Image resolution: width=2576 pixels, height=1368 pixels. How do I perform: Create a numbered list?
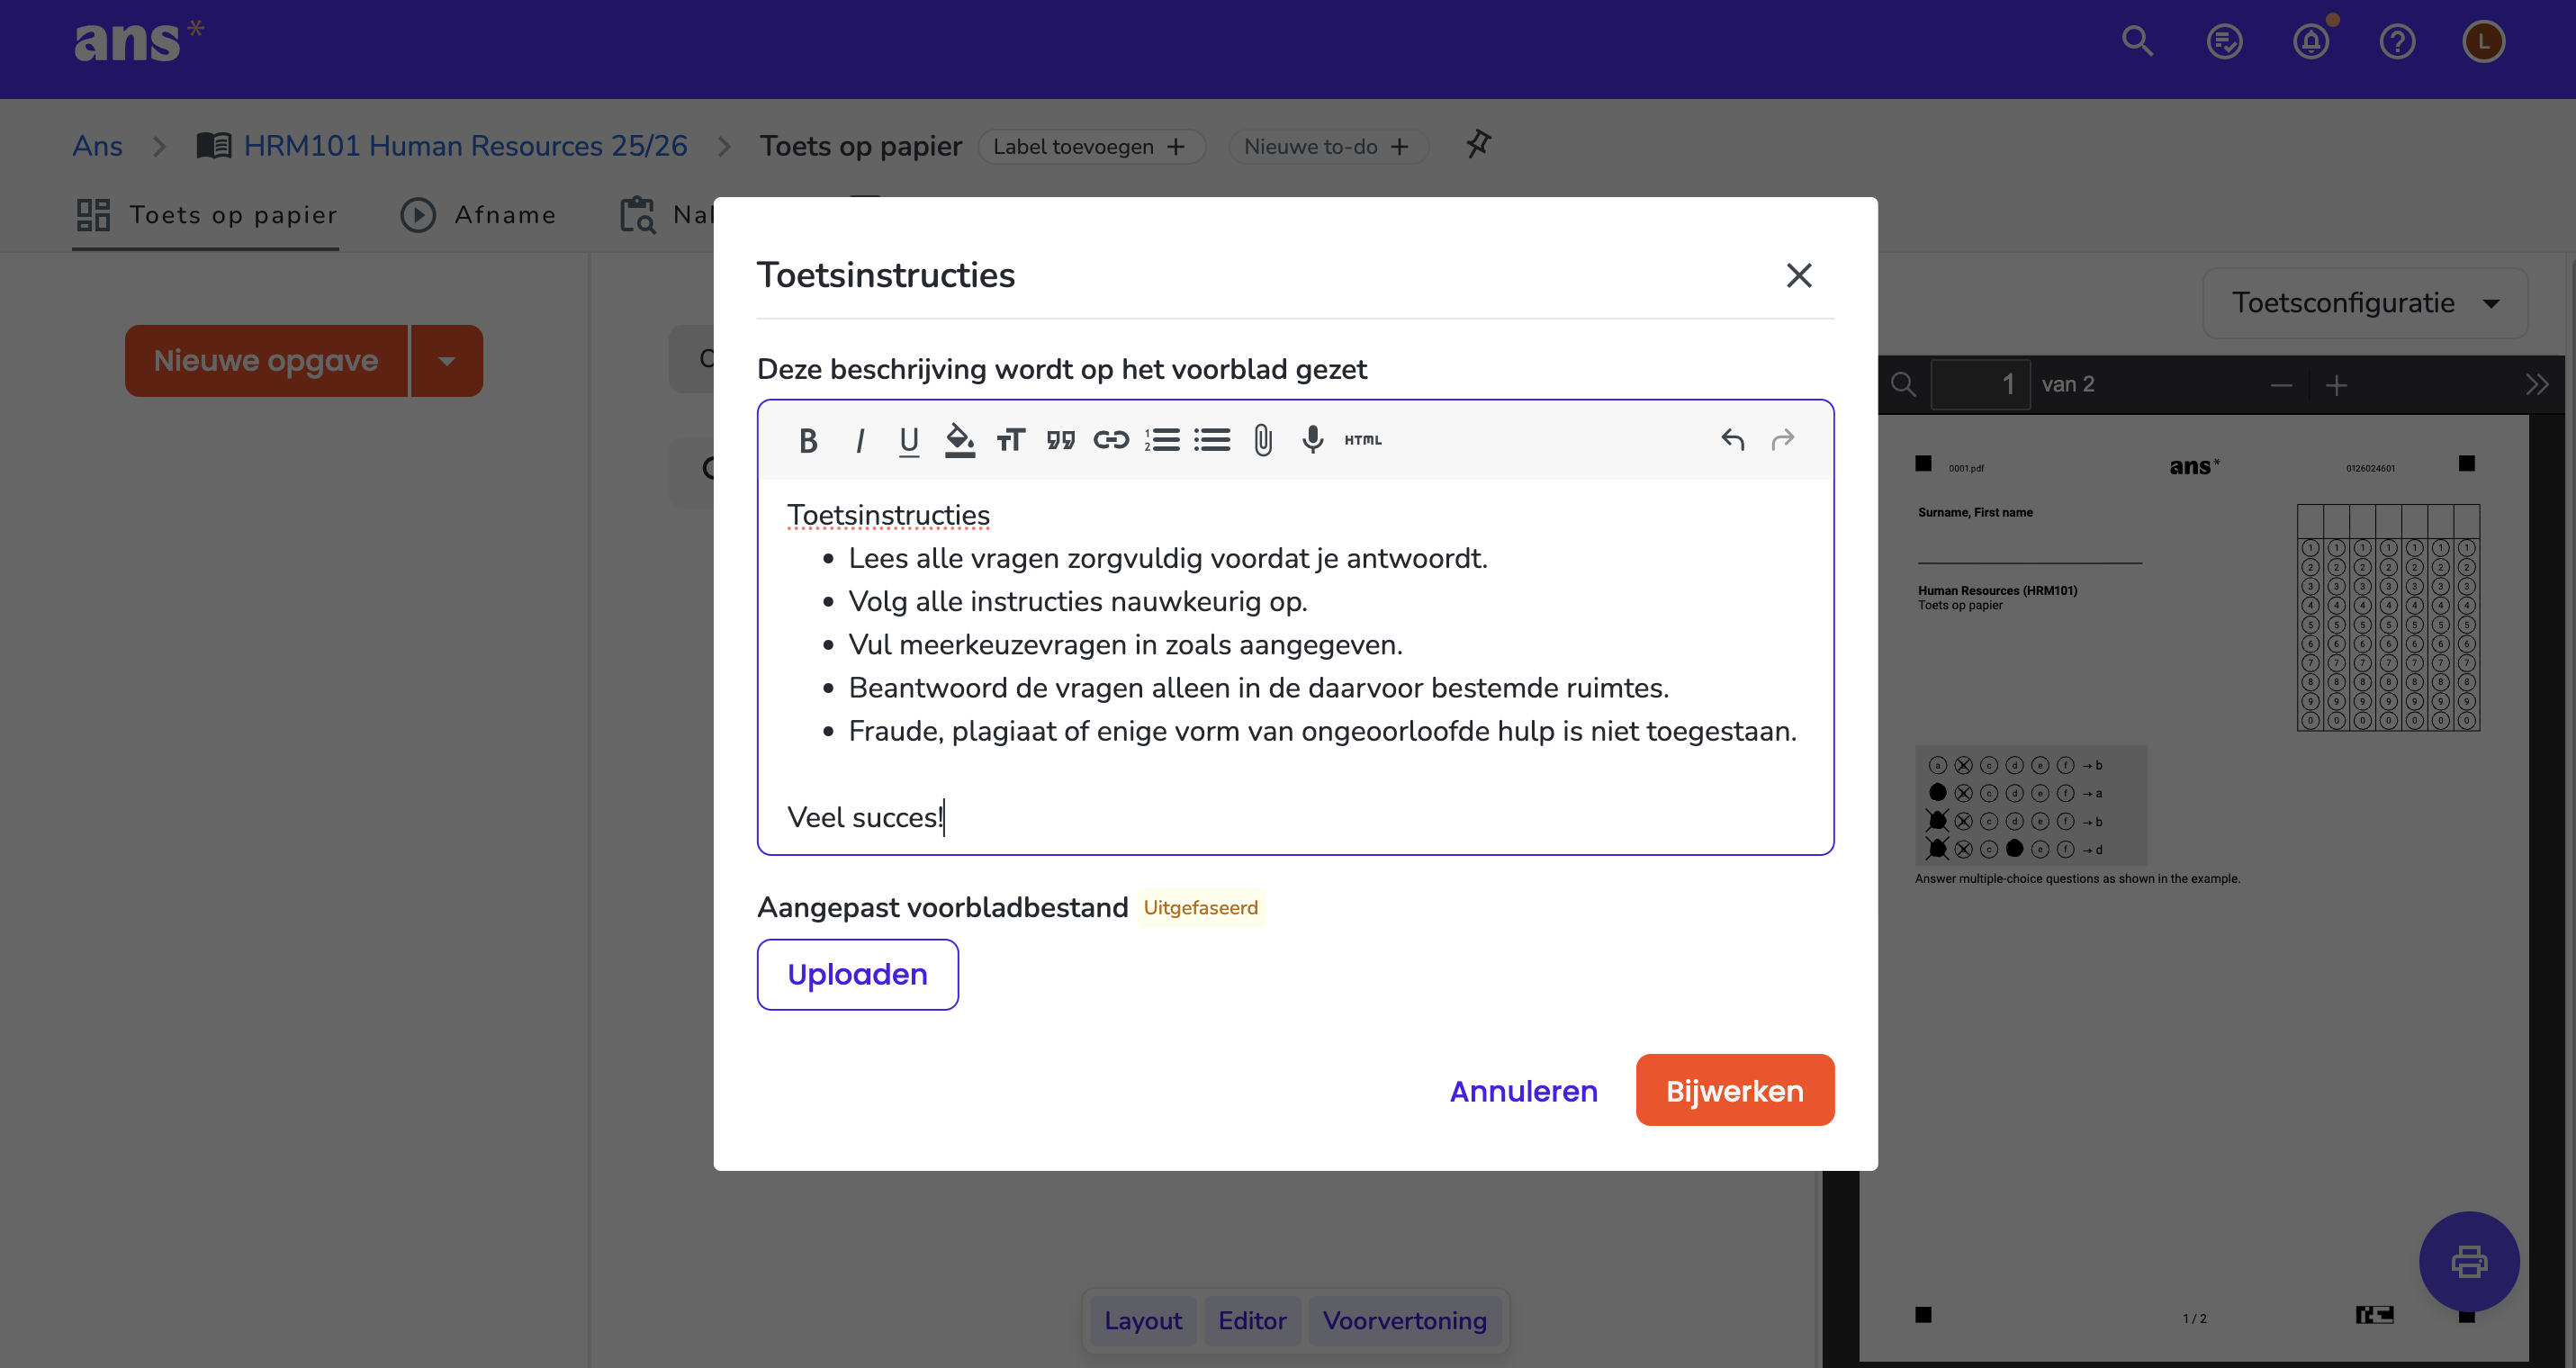[x=1162, y=440]
